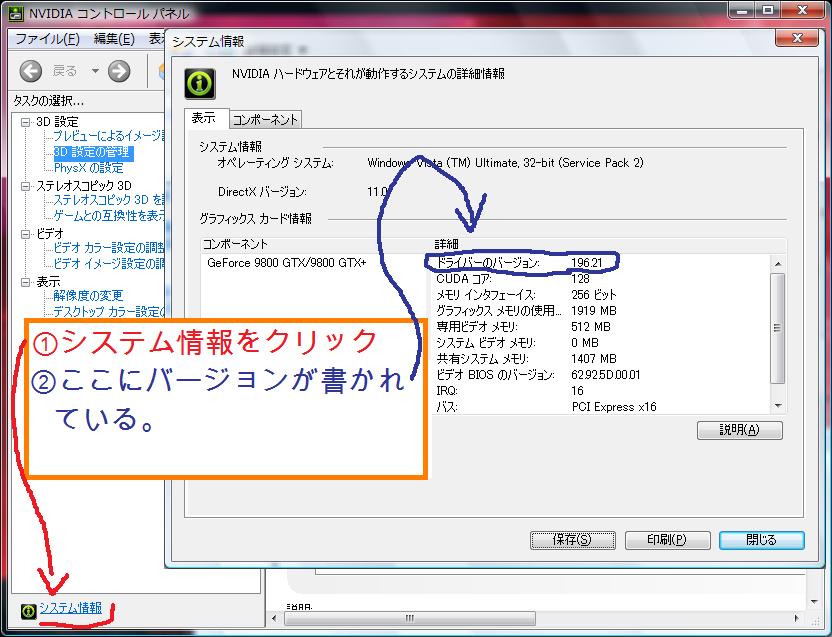Screen dimensions: 832x637
Task: Click the 閉じる button
Action: 761,540
